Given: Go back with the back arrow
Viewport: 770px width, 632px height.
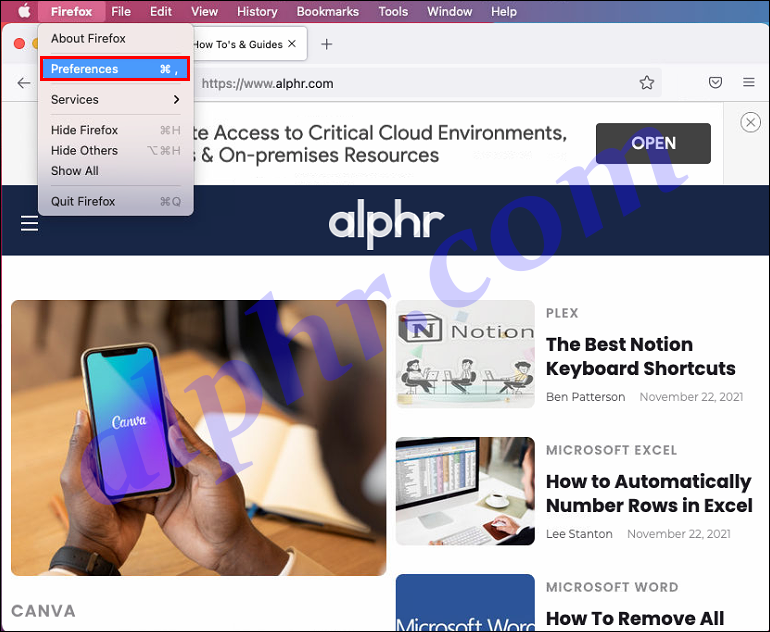Looking at the screenshot, I should [x=24, y=83].
